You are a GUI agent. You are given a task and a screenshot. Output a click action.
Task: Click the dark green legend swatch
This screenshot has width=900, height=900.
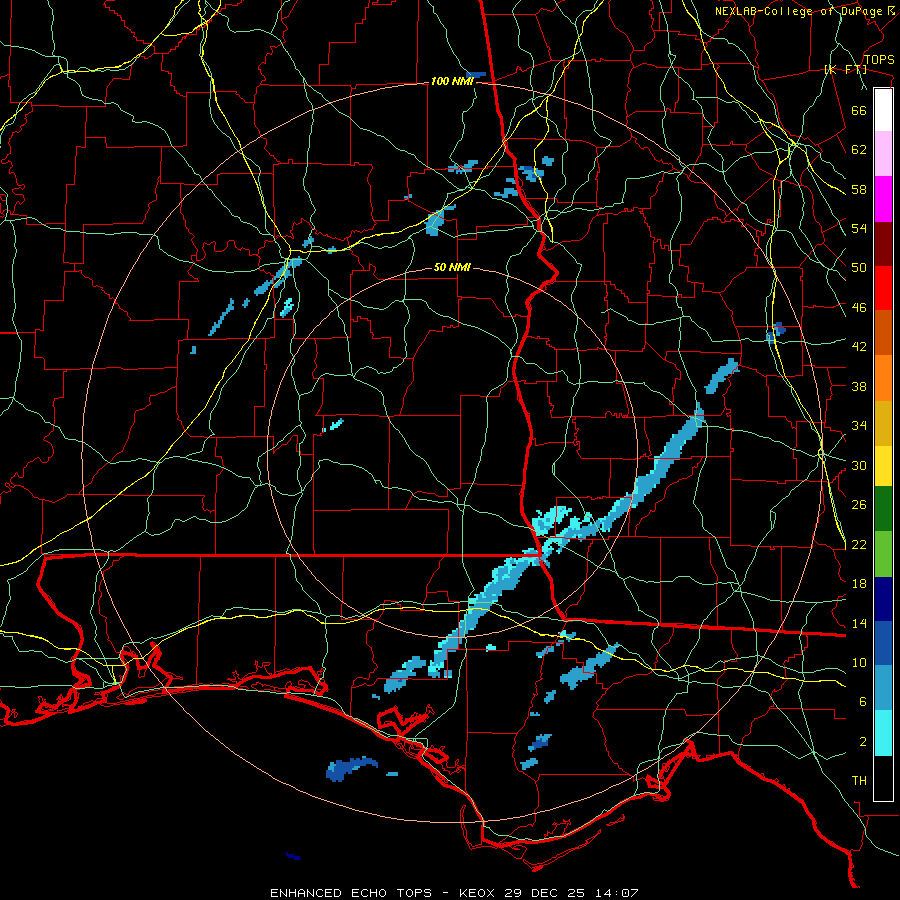pyautogui.click(x=883, y=509)
